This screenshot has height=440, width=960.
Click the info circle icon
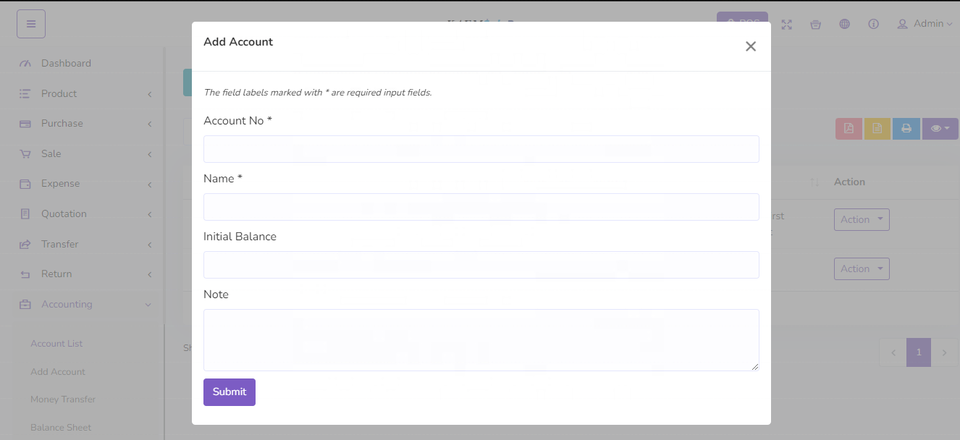[873, 24]
